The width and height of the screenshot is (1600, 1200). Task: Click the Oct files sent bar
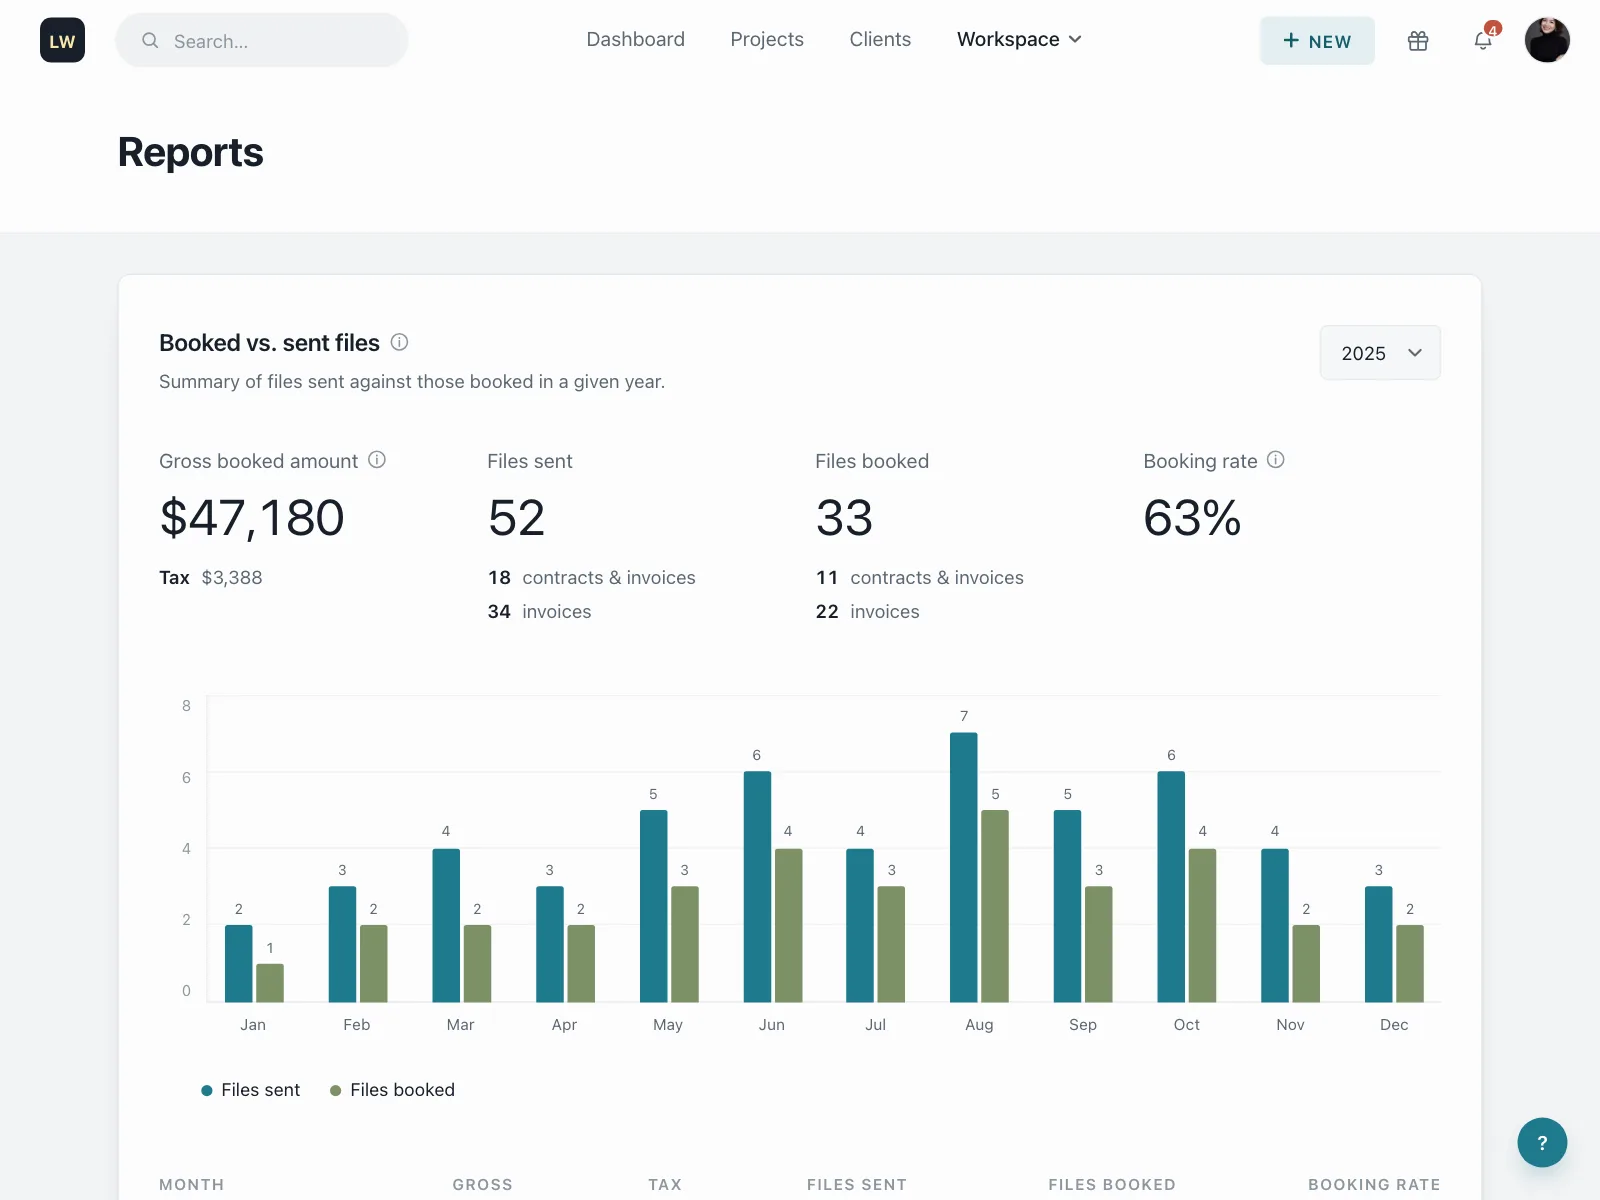point(1171,886)
